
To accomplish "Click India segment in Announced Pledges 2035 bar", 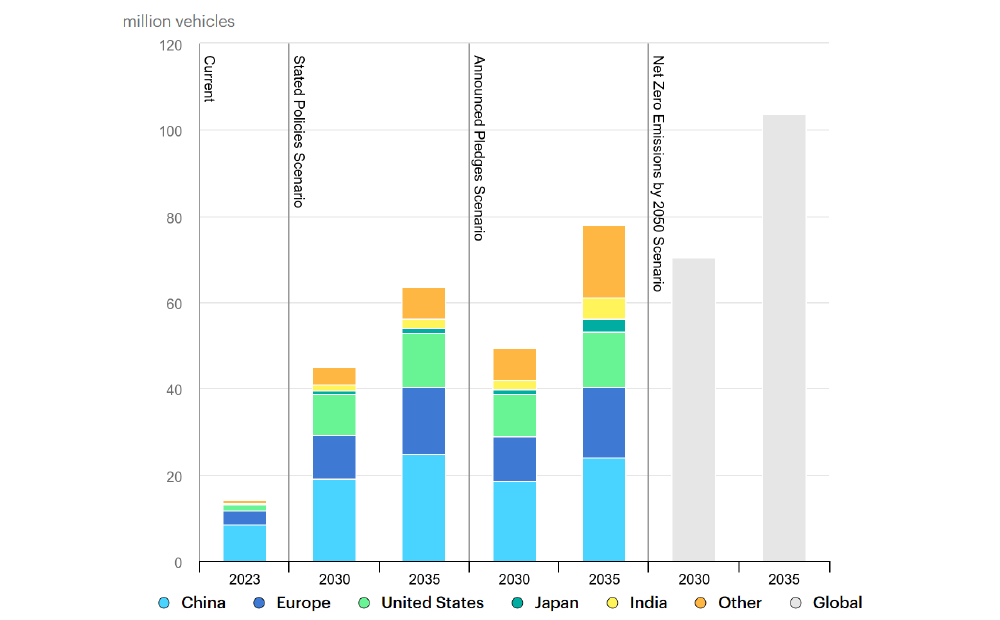I will [x=604, y=308].
